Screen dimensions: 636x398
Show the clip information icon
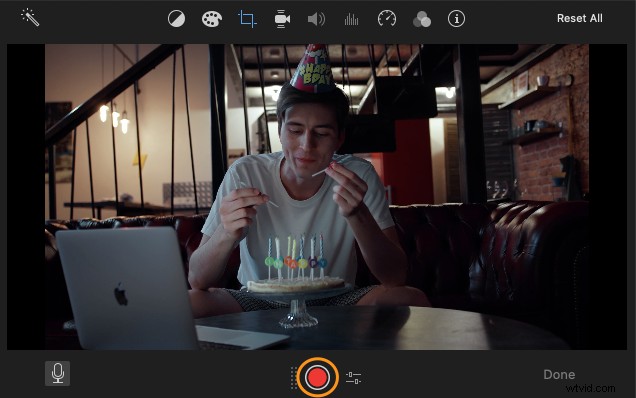click(x=456, y=19)
